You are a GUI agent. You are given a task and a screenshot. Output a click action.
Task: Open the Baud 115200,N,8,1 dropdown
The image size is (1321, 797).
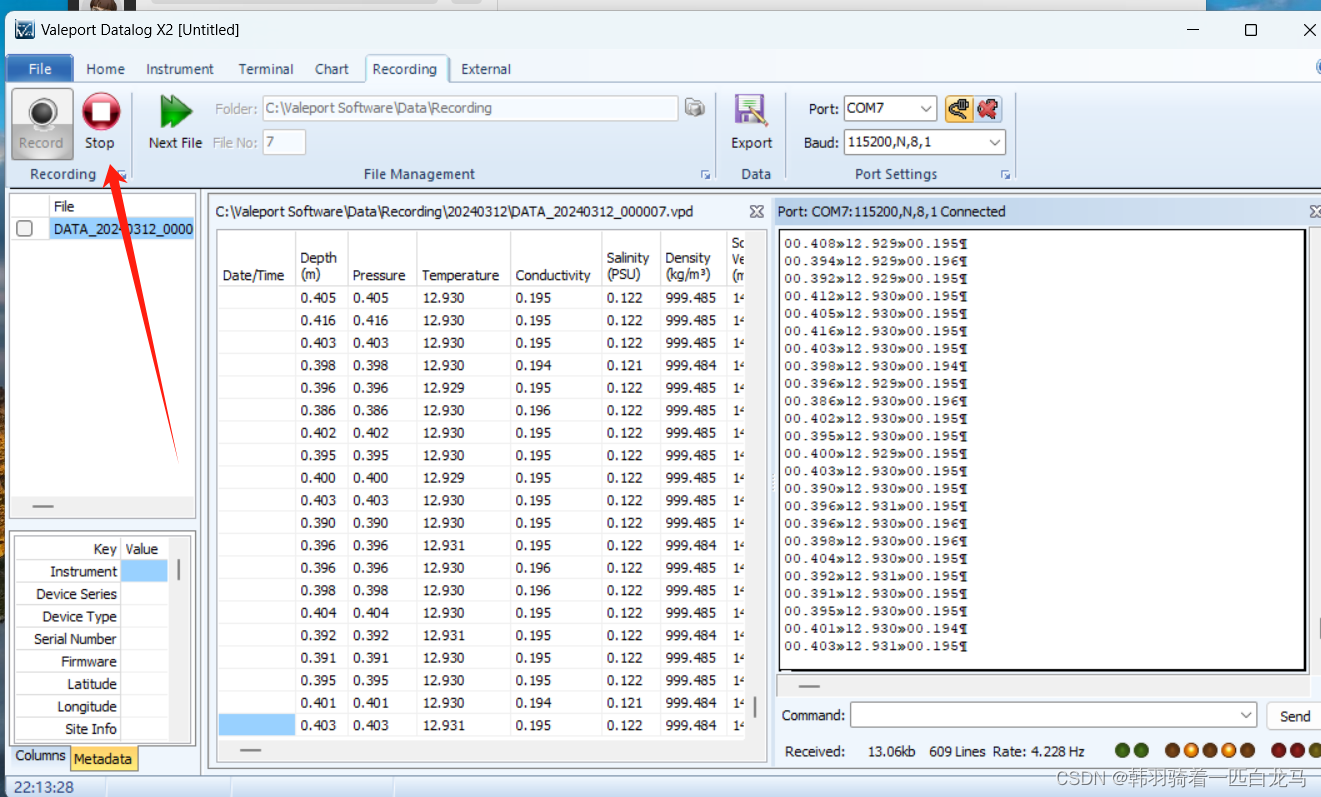click(x=995, y=143)
